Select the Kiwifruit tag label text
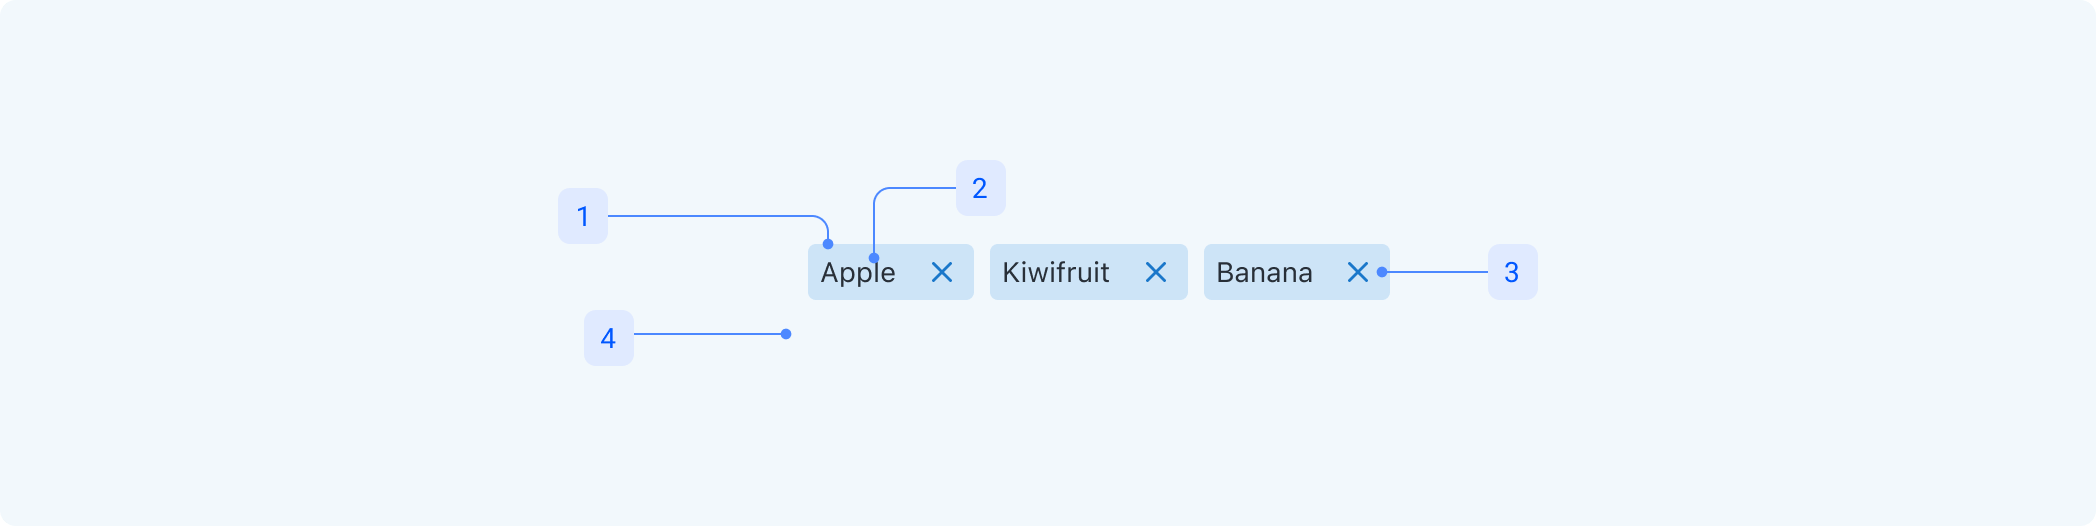2096x526 pixels. pyautogui.click(x=1056, y=272)
